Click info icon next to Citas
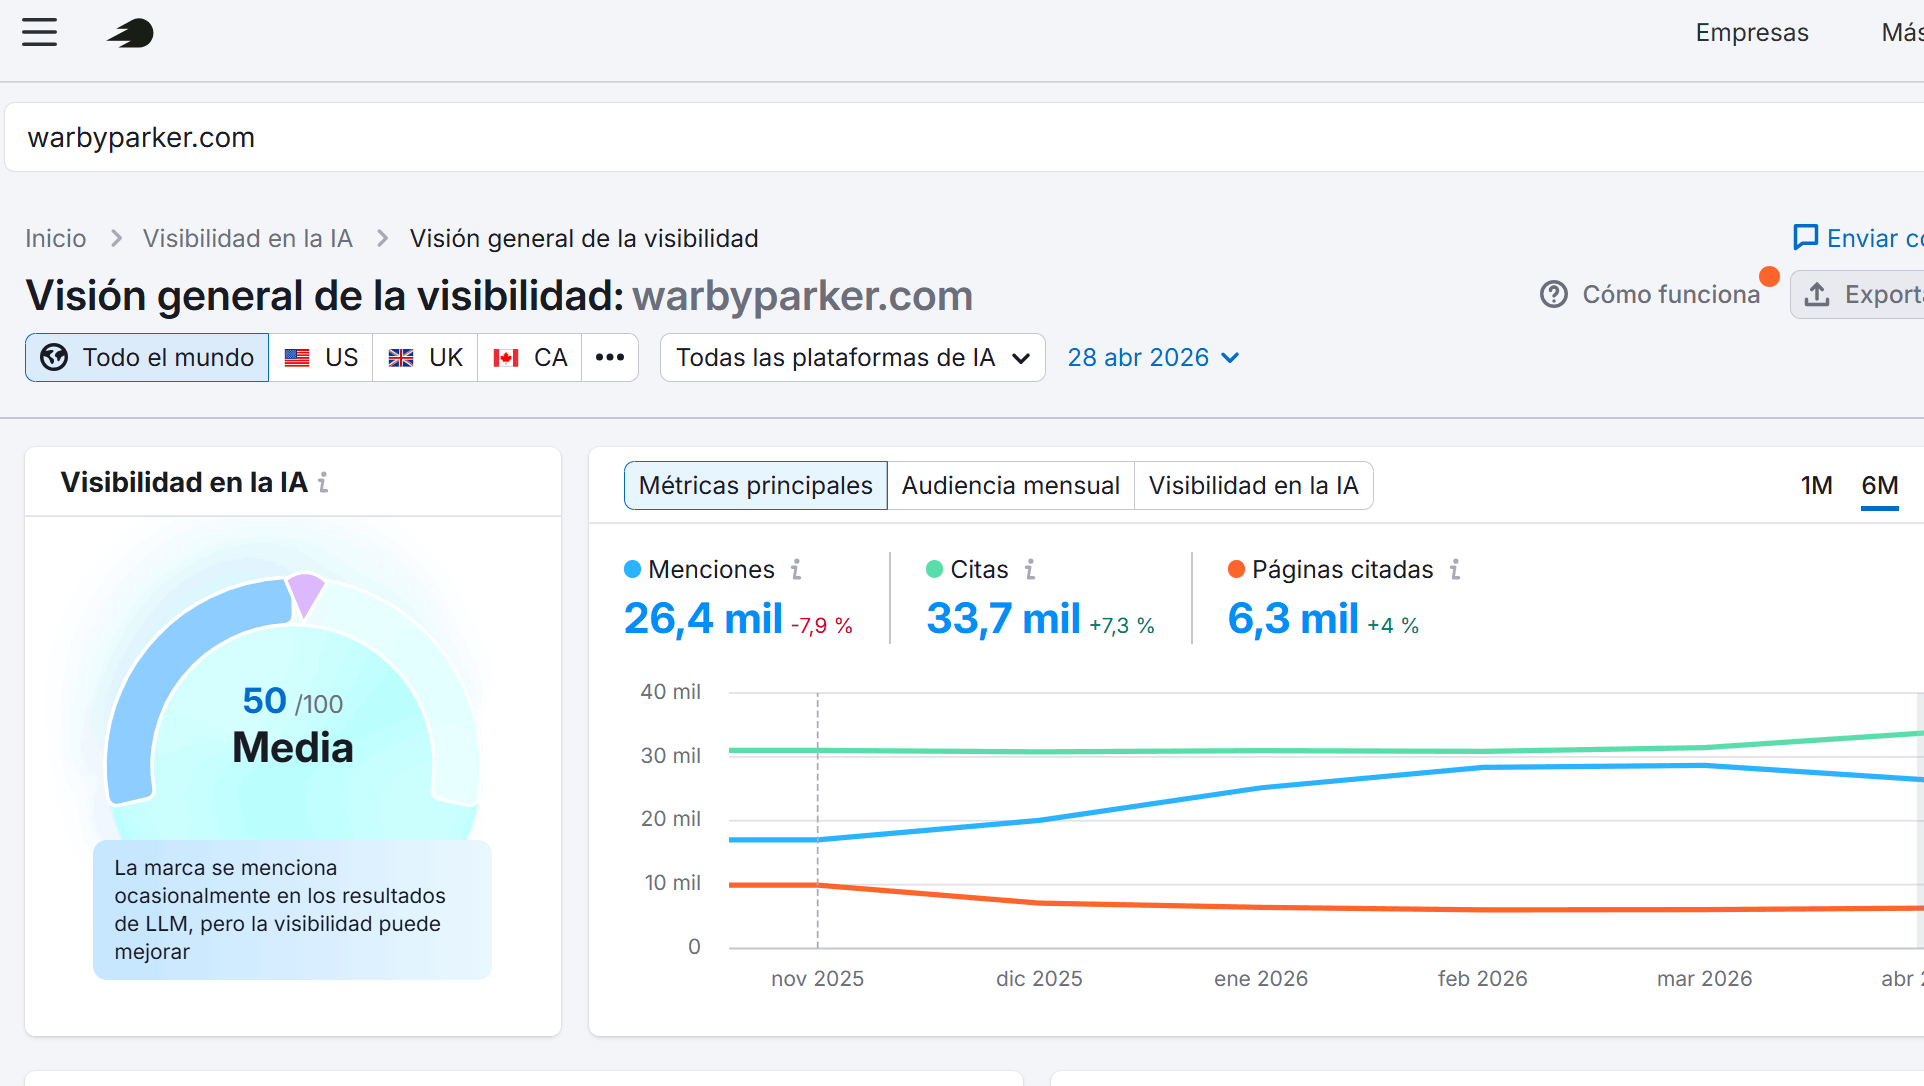 1030,570
